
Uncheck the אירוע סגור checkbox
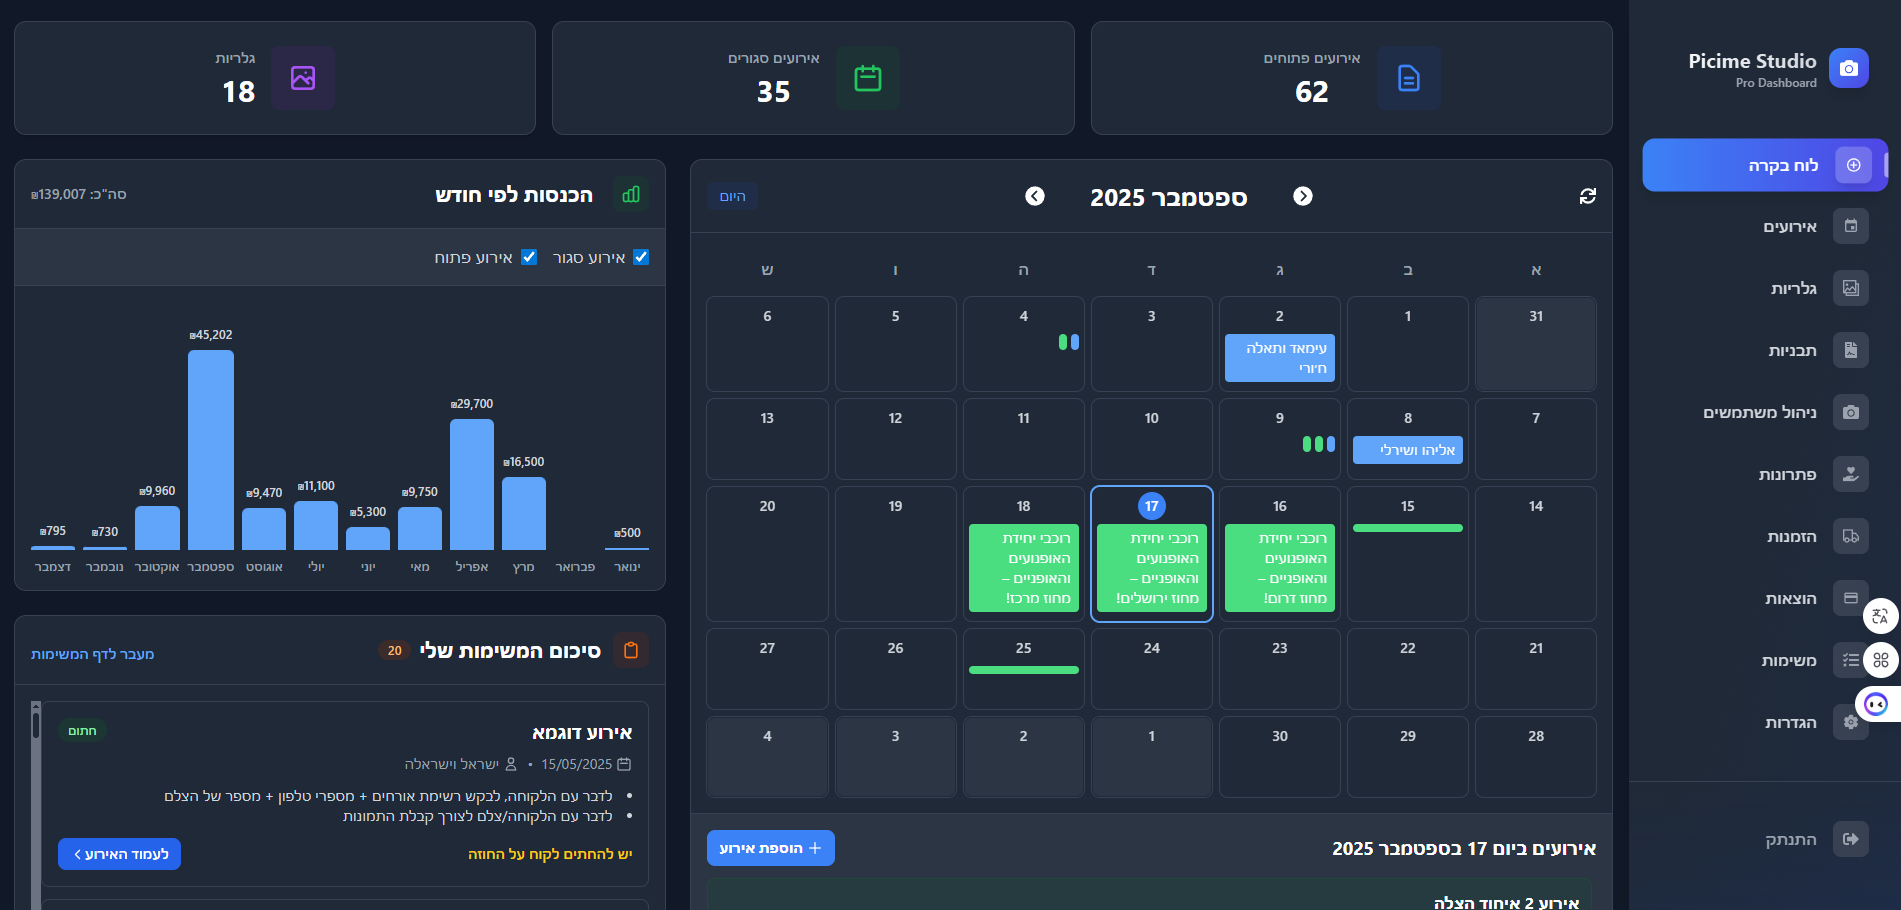point(641,257)
